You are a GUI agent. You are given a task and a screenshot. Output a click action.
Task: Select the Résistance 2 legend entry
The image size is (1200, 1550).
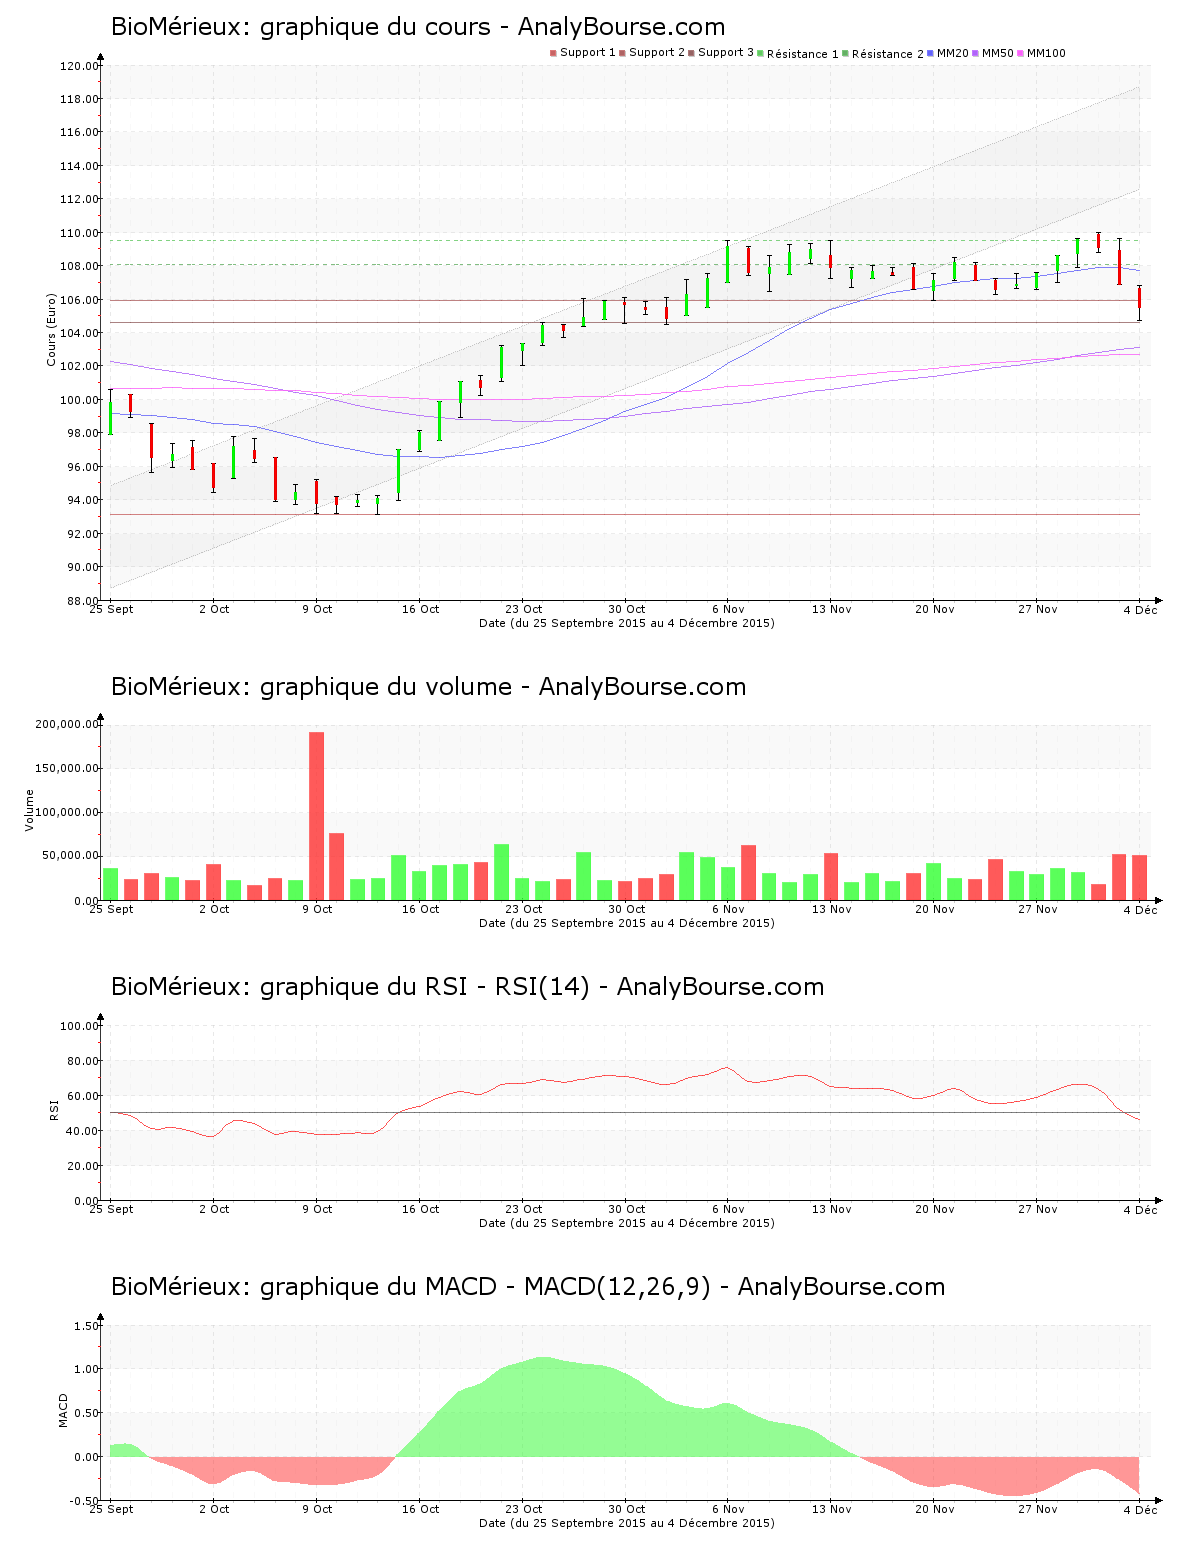(883, 54)
